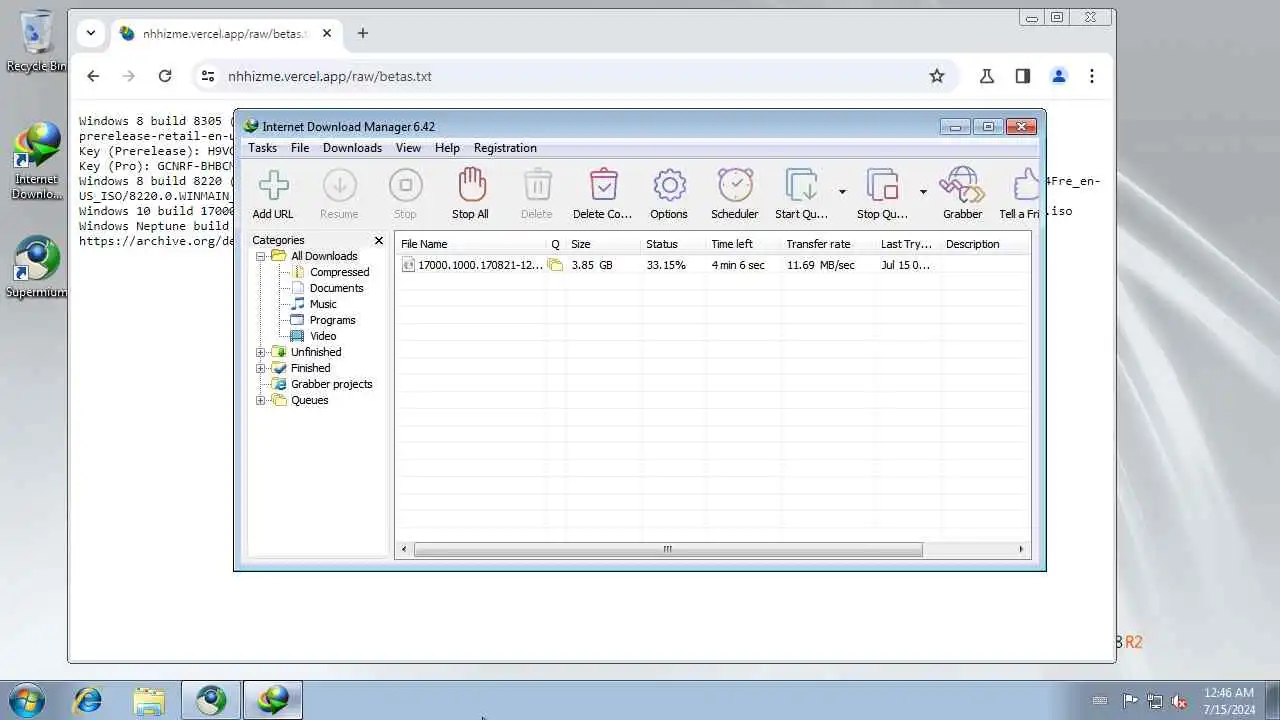Open IDM Options gear icon
The width and height of the screenshot is (1280, 720).
click(669, 186)
